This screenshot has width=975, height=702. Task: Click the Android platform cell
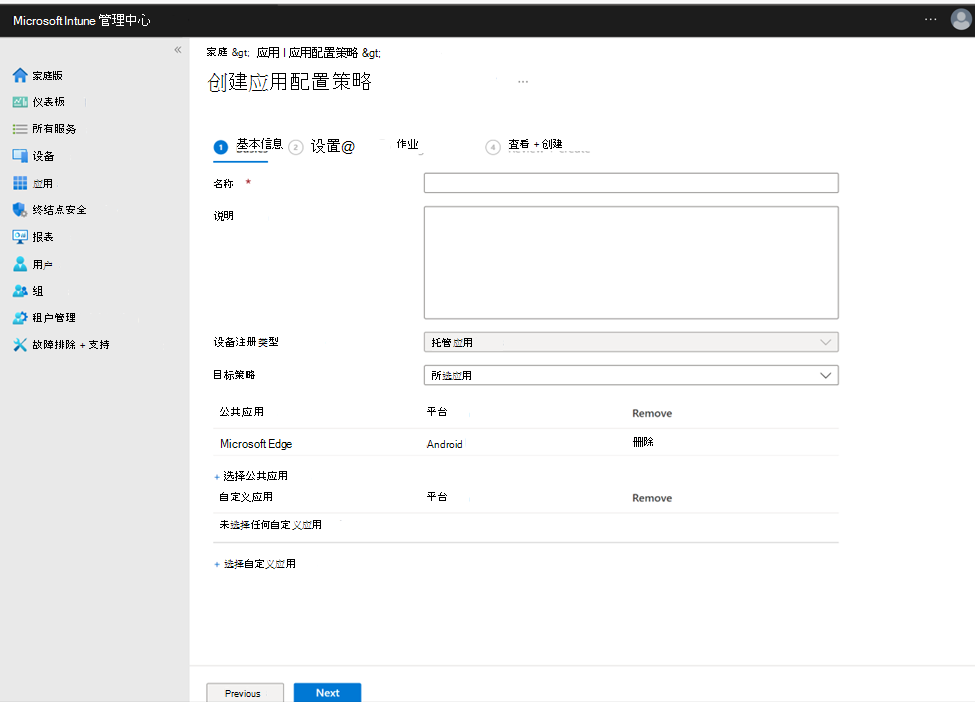coord(445,444)
